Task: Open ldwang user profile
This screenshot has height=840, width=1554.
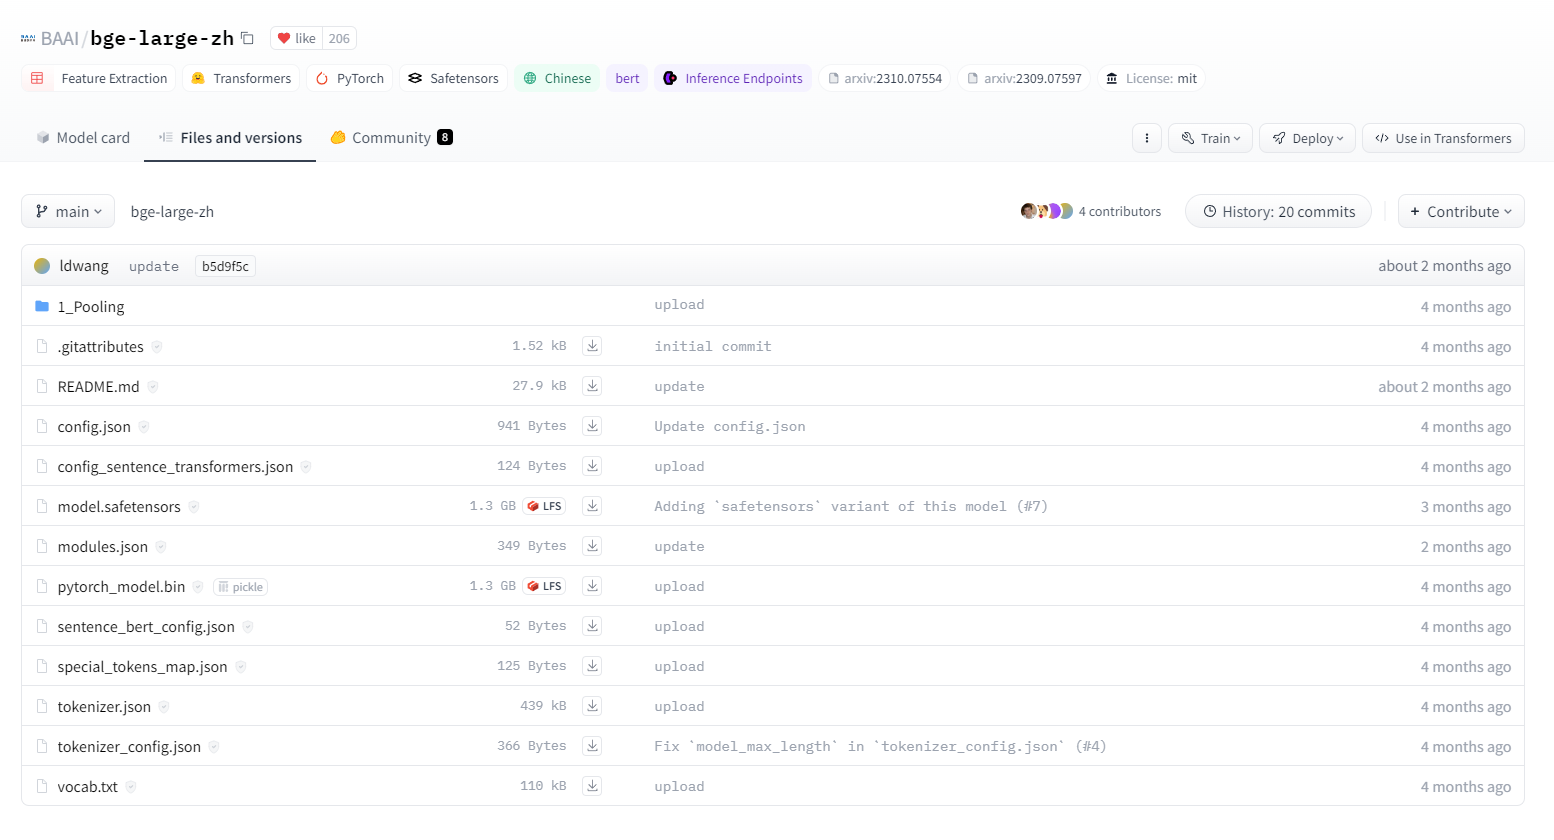Action: [84, 266]
